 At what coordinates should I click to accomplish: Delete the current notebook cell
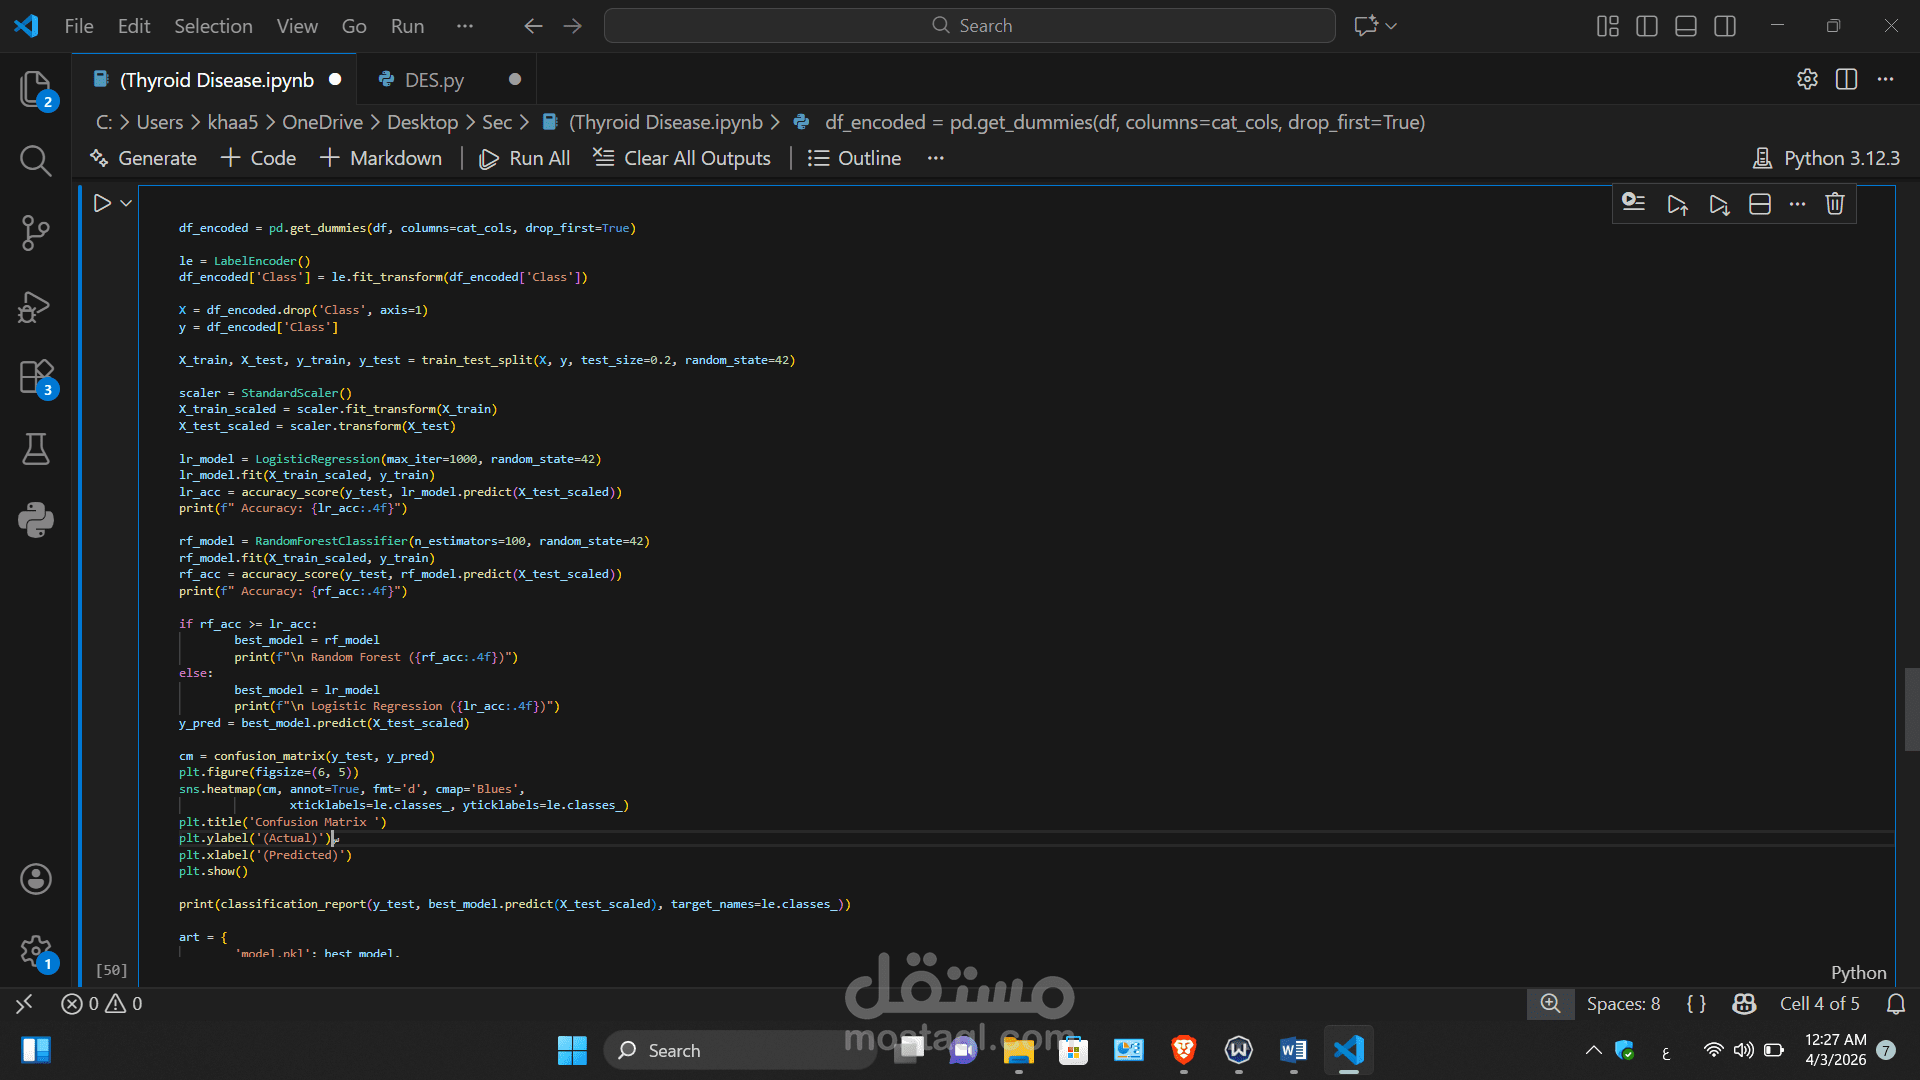click(x=1835, y=204)
